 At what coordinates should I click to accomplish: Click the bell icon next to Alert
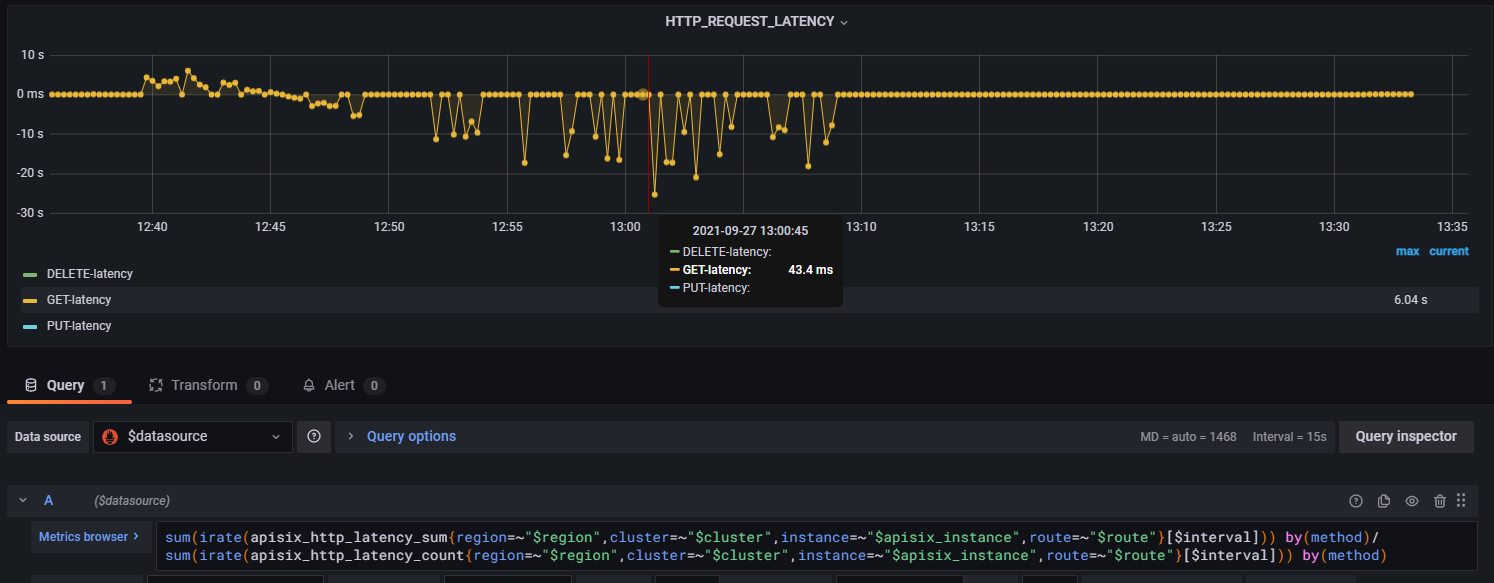coord(309,385)
